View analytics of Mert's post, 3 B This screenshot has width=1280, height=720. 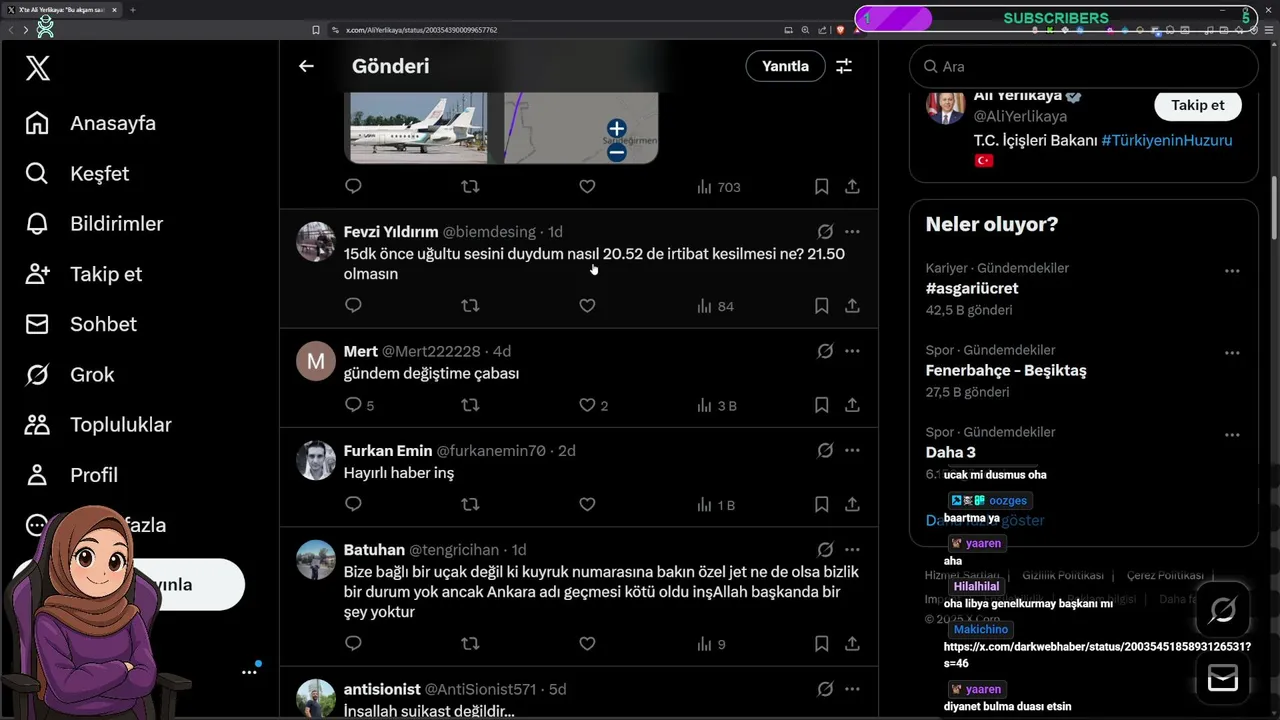[x=716, y=405]
